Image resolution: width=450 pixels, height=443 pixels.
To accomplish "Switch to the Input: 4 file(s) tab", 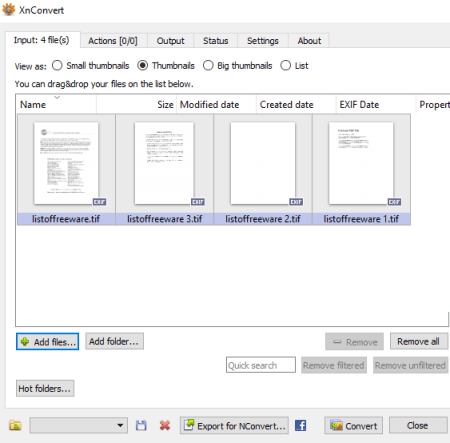I will coord(42,40).
